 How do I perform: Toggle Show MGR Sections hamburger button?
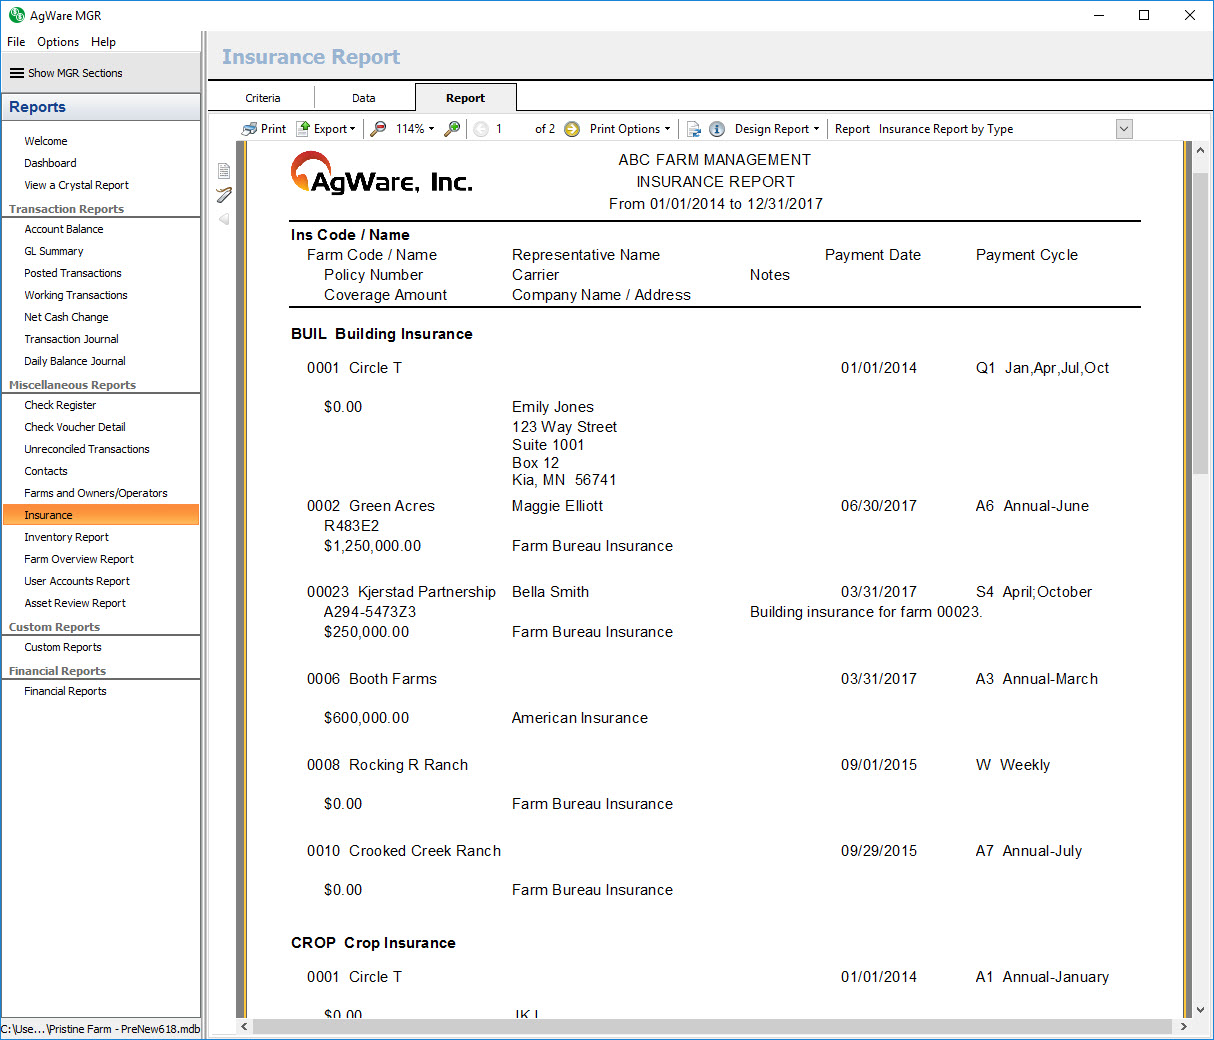click(17, 73)
